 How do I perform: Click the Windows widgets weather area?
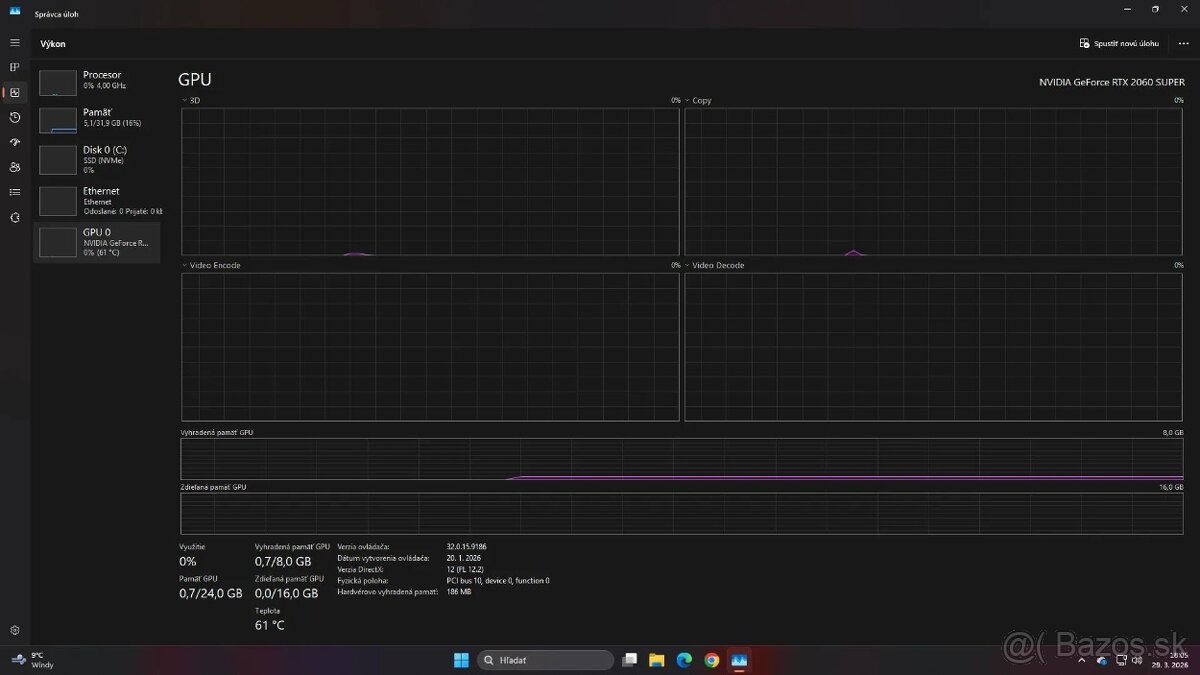coord(30,660)
